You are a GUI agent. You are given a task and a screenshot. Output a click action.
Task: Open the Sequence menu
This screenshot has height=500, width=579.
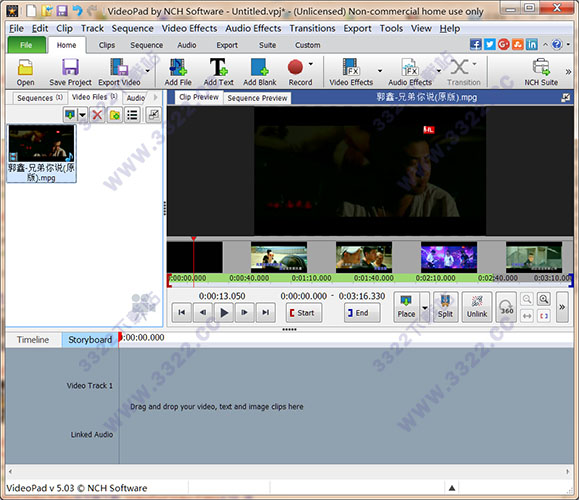[132, 28]
